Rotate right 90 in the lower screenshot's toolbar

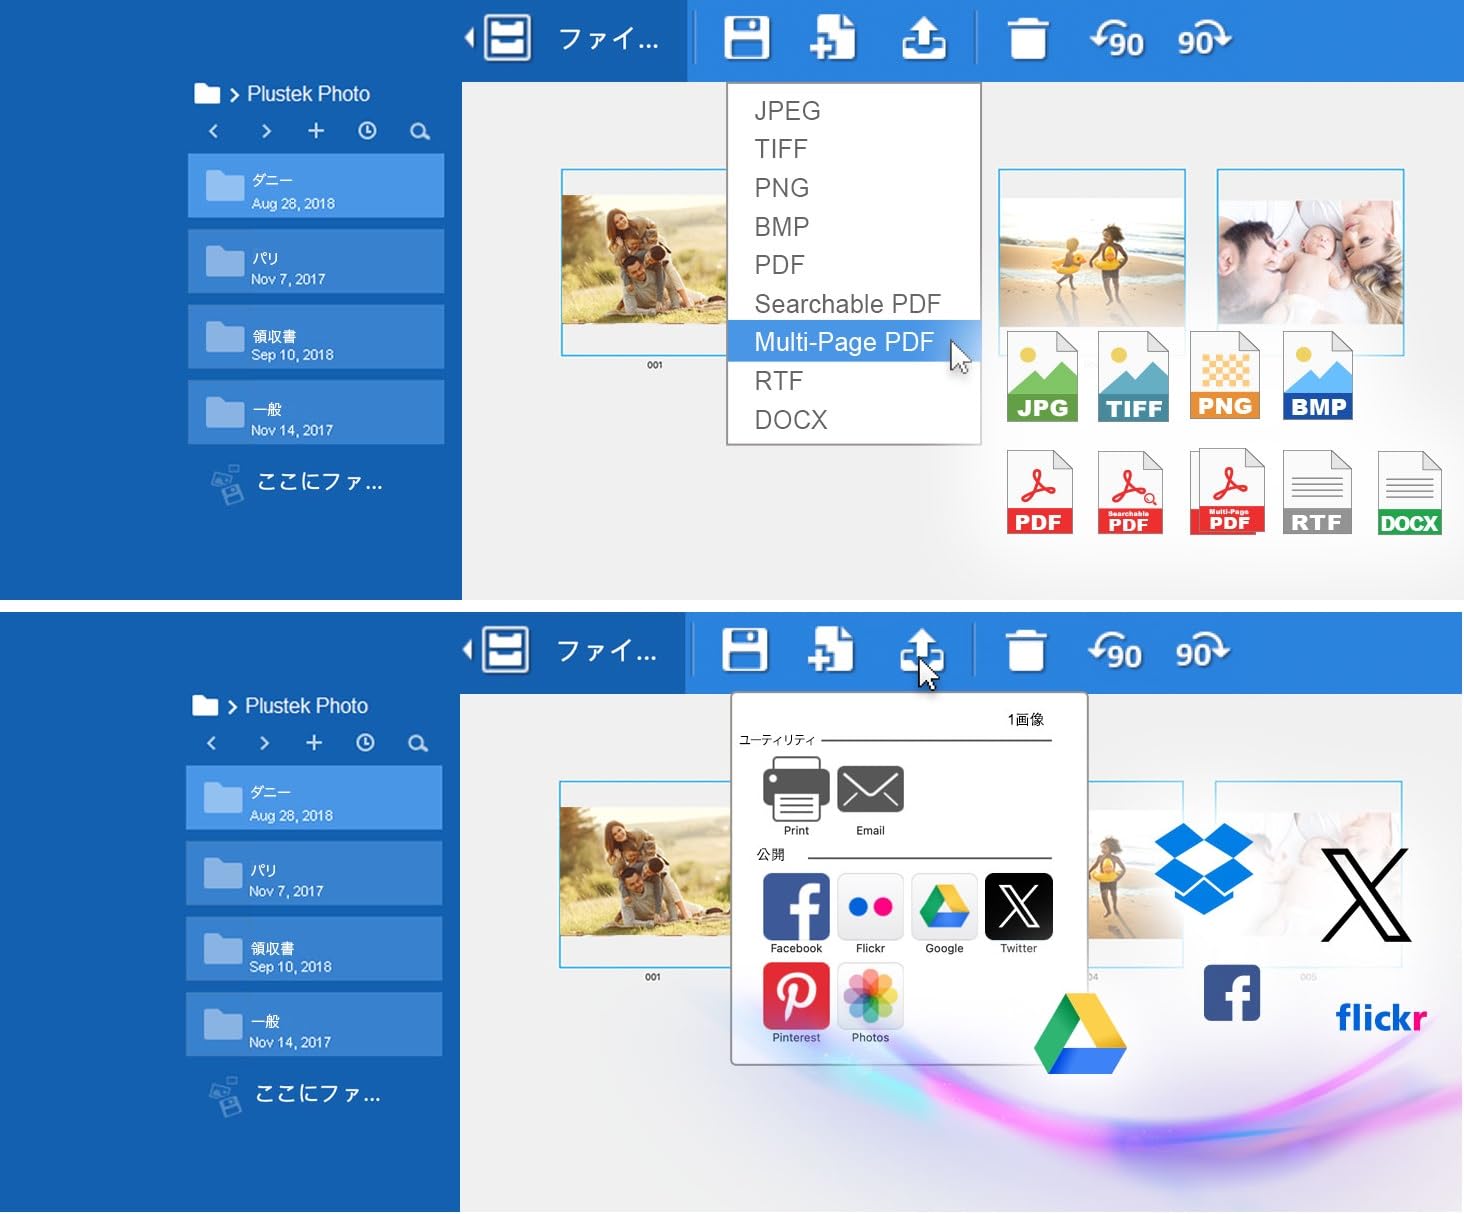[1202, 652]
